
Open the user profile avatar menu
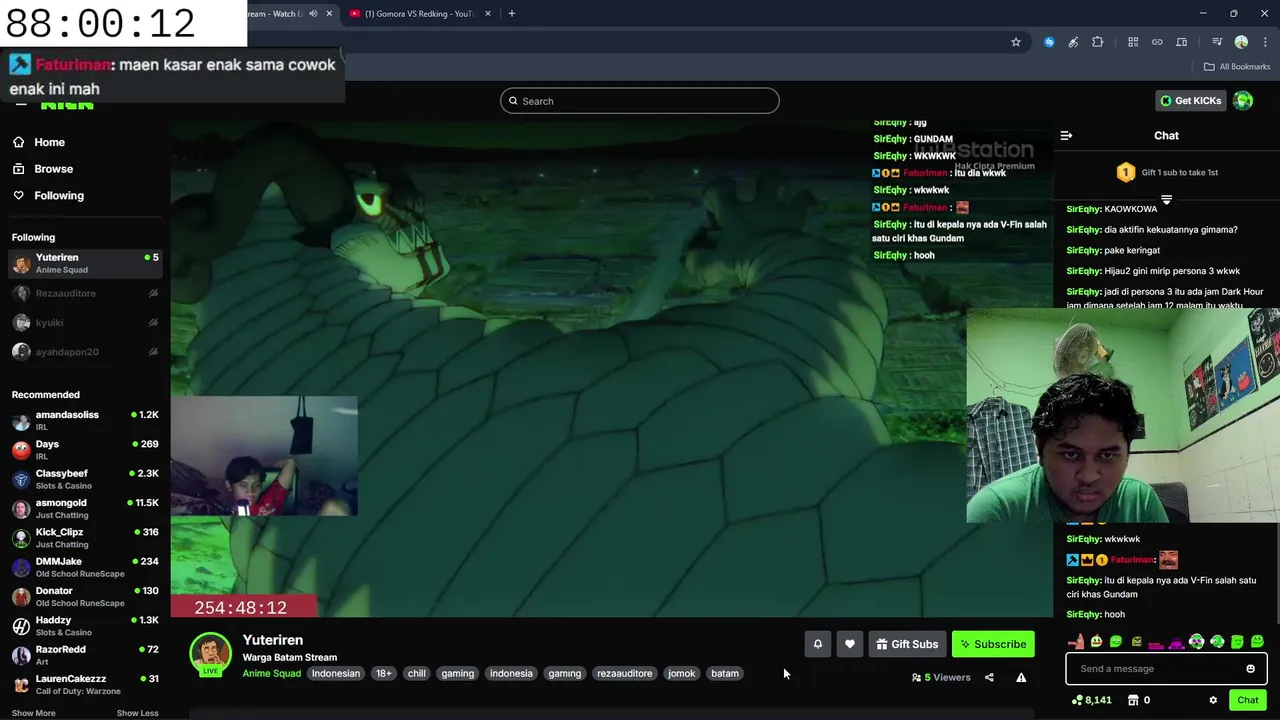coord(1243,101)
